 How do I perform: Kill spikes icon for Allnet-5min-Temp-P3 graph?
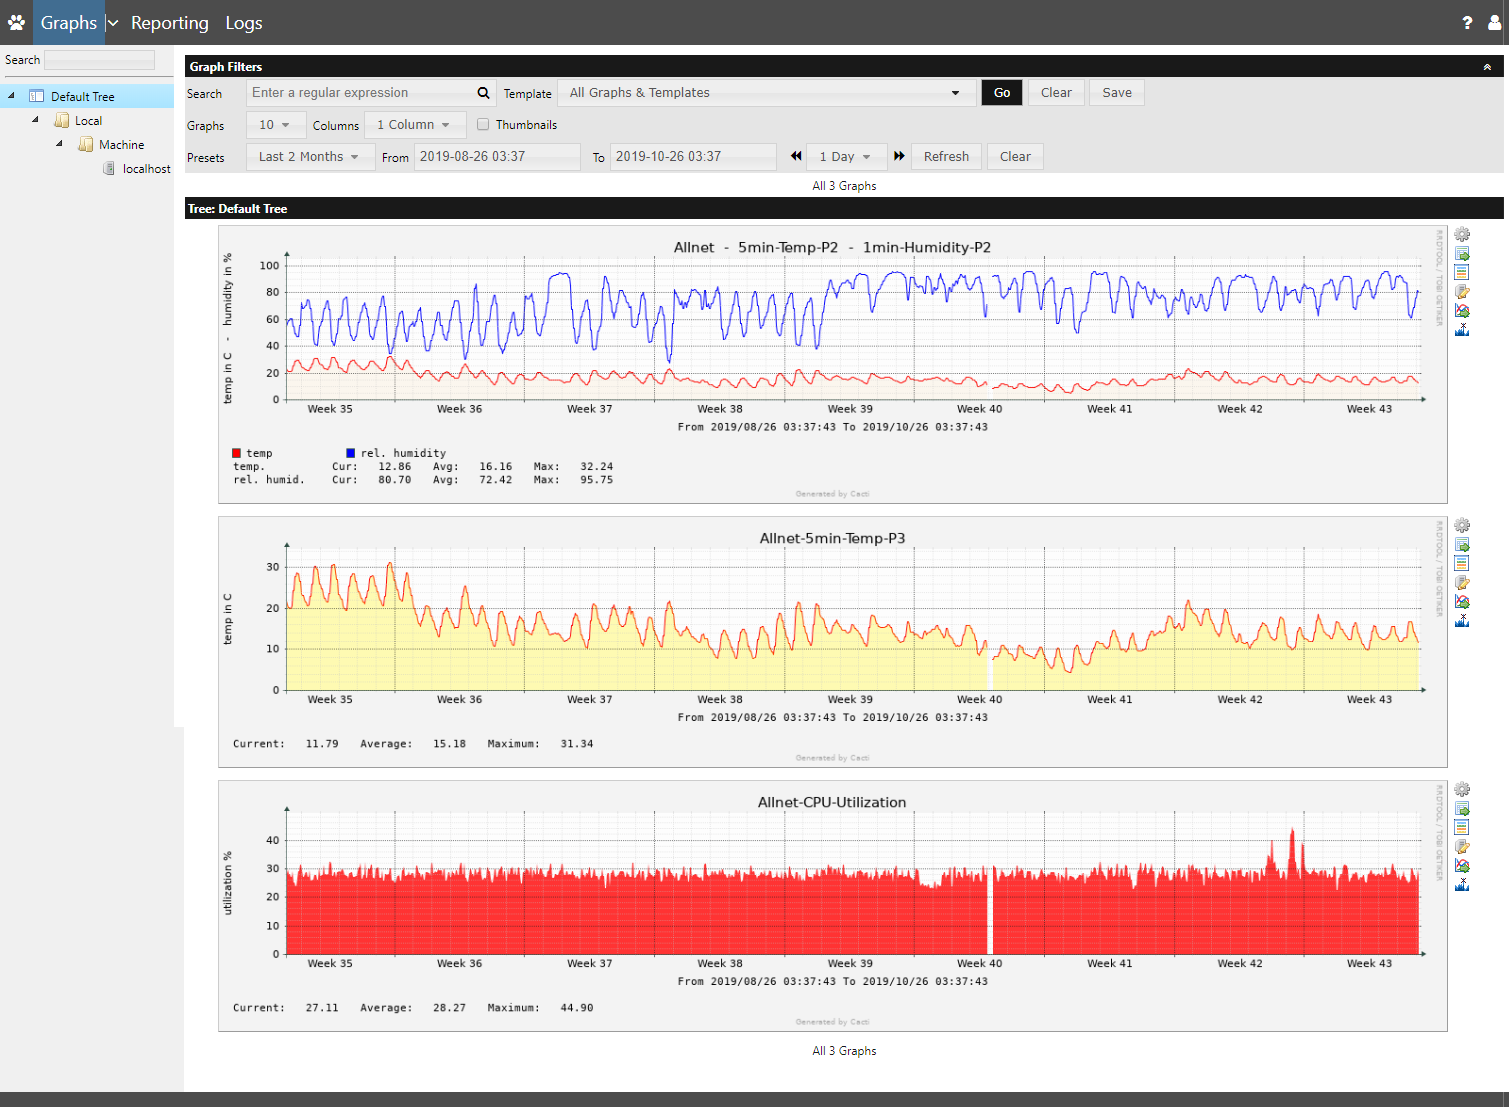click(x=1462, y=620)
